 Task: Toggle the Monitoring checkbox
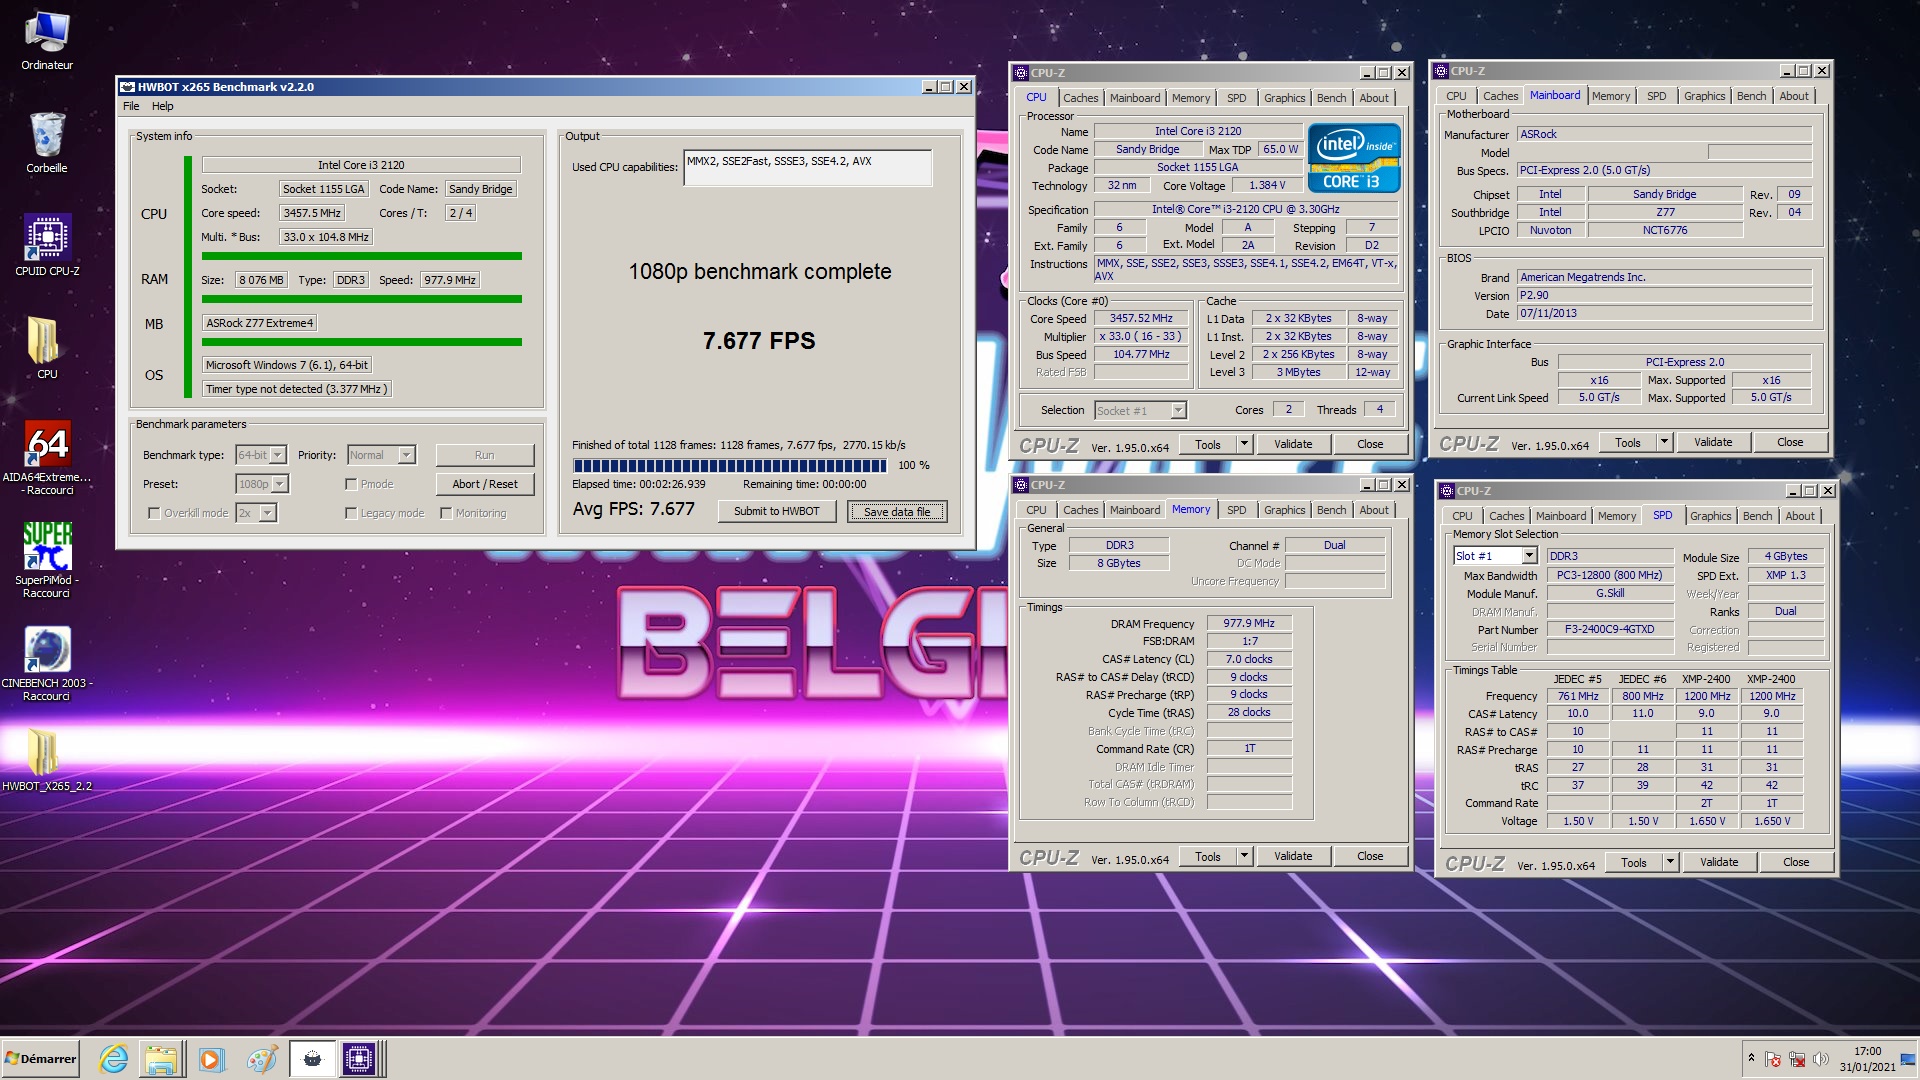tap(446, 513)
